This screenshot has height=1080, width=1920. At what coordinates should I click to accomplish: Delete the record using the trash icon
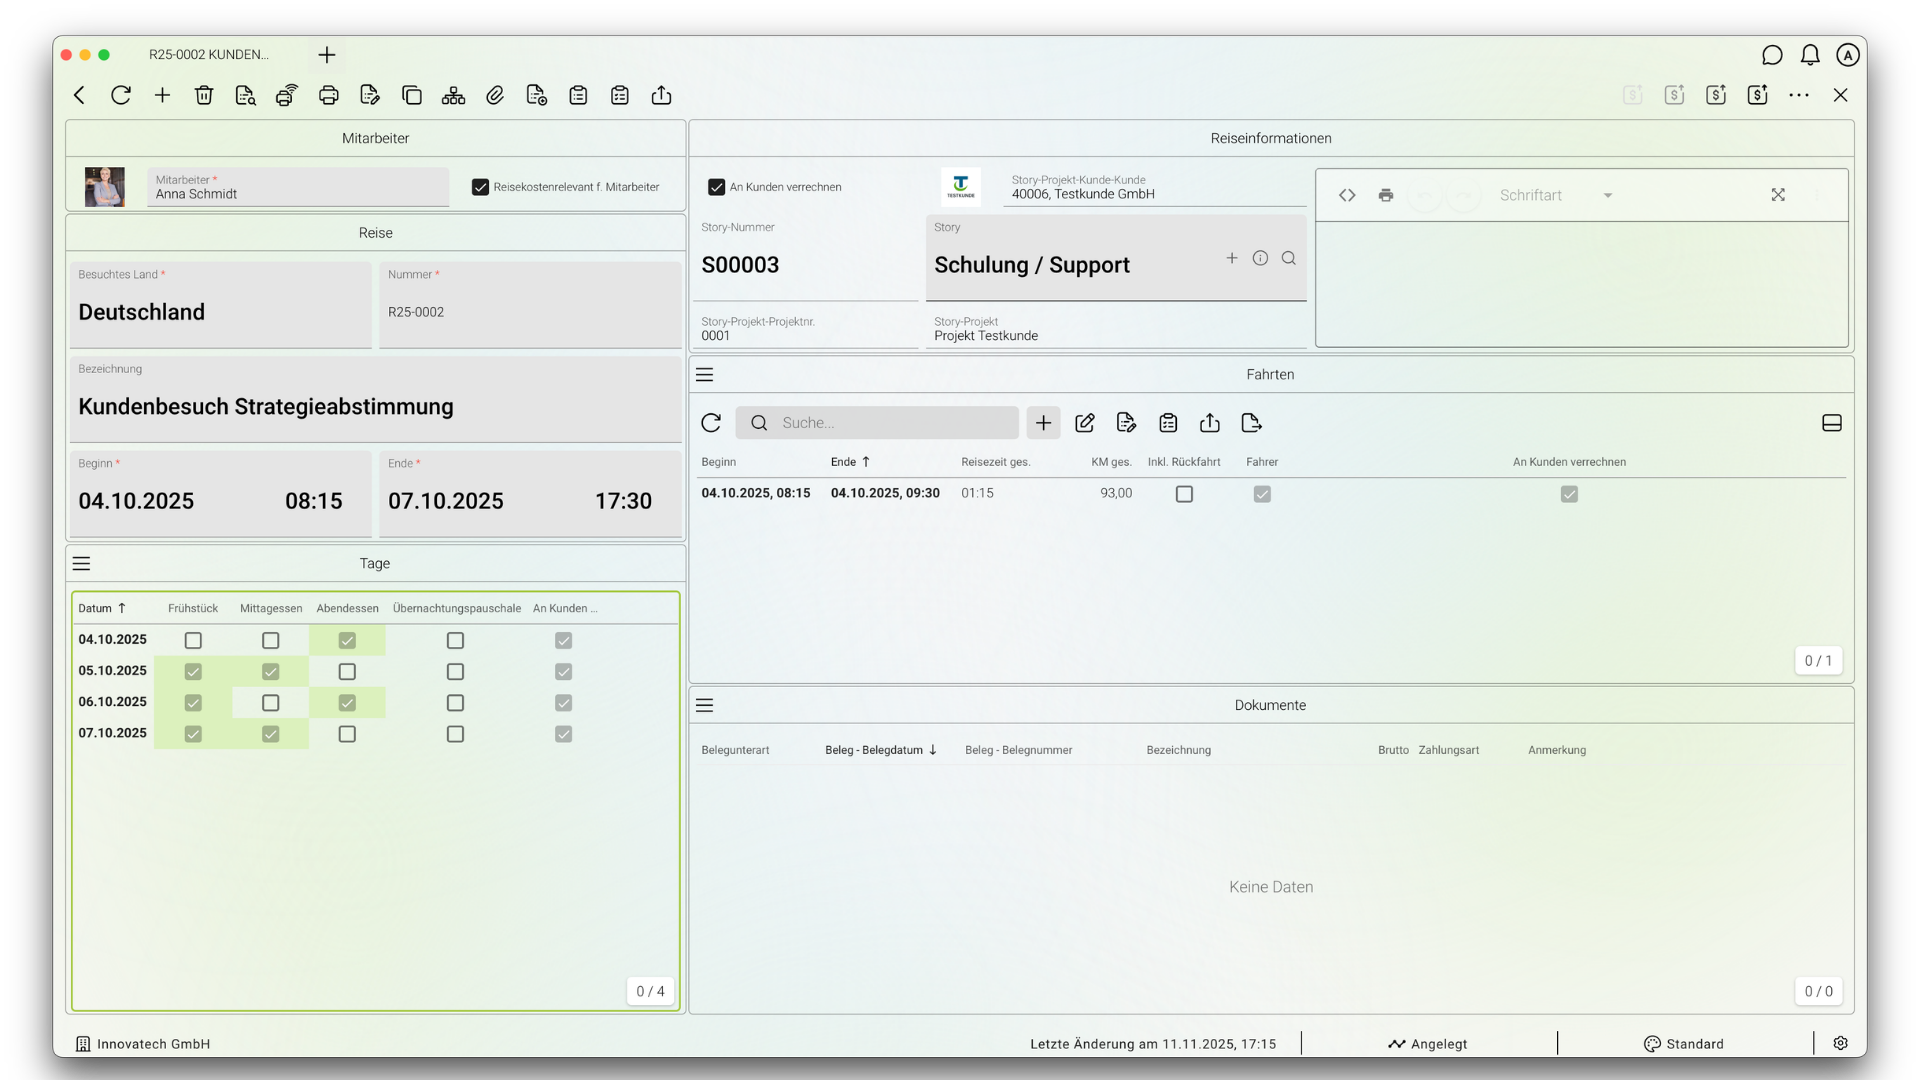[204, 95]
